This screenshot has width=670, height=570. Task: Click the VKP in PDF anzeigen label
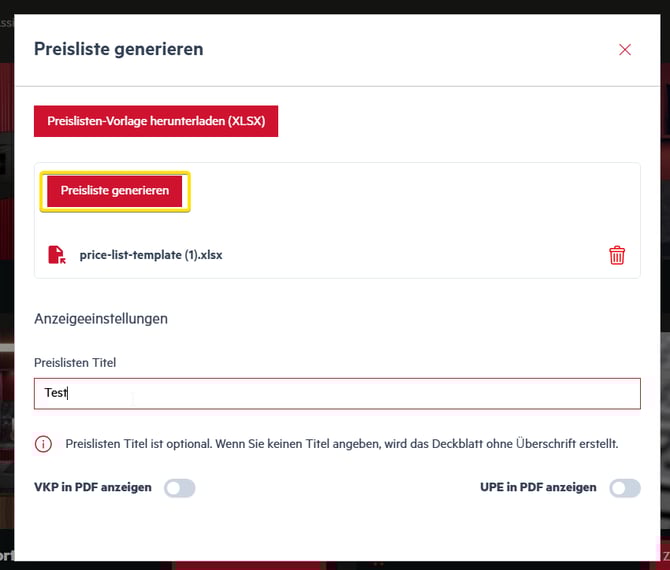pyautogui.click(x=93, y=487)
